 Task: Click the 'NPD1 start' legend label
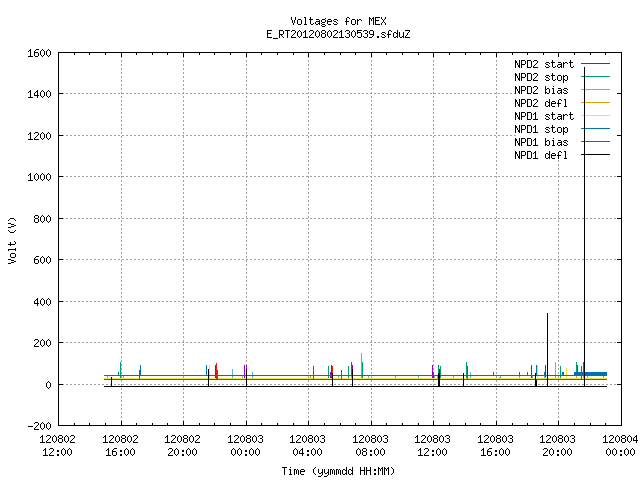(544, 116)
